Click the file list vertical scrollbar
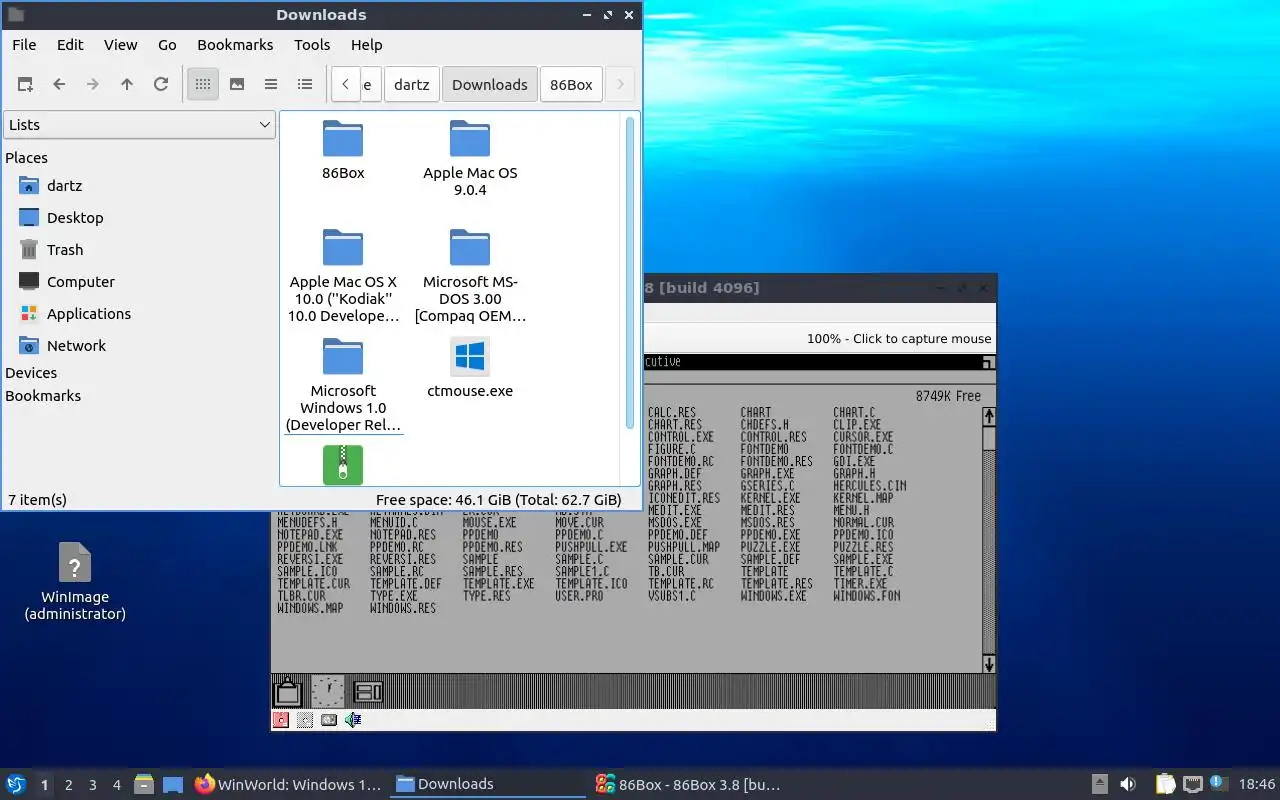1280x800 pixels. (x=630, y=272)
